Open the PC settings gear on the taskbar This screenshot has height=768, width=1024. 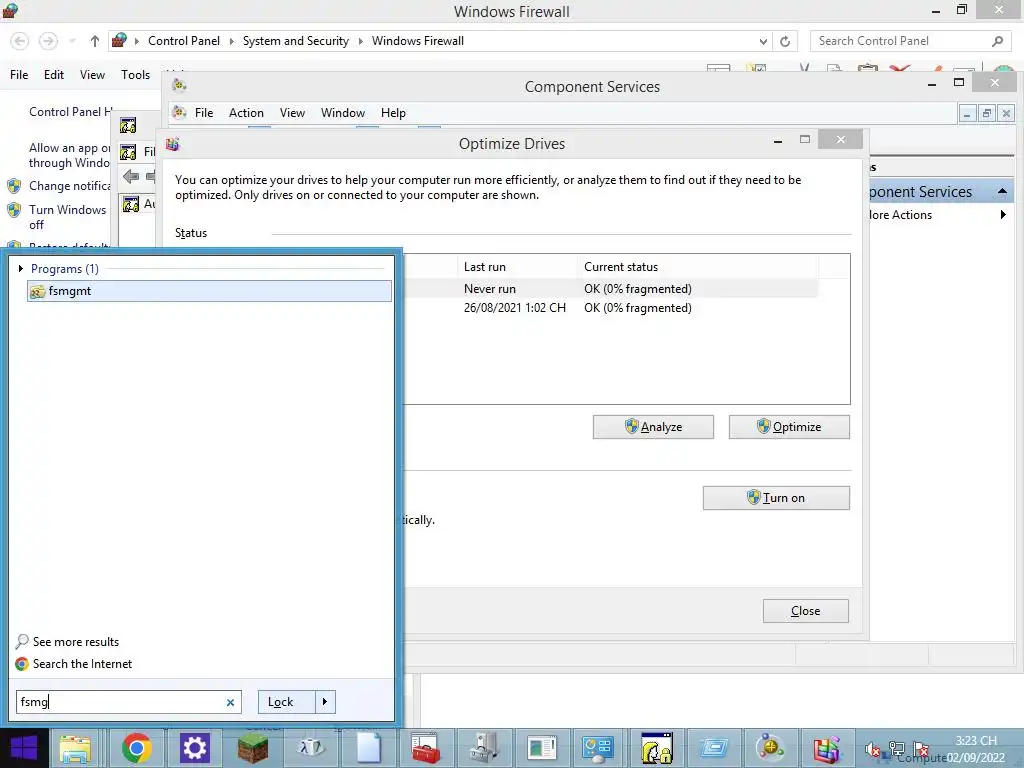[x=195, y=748]
